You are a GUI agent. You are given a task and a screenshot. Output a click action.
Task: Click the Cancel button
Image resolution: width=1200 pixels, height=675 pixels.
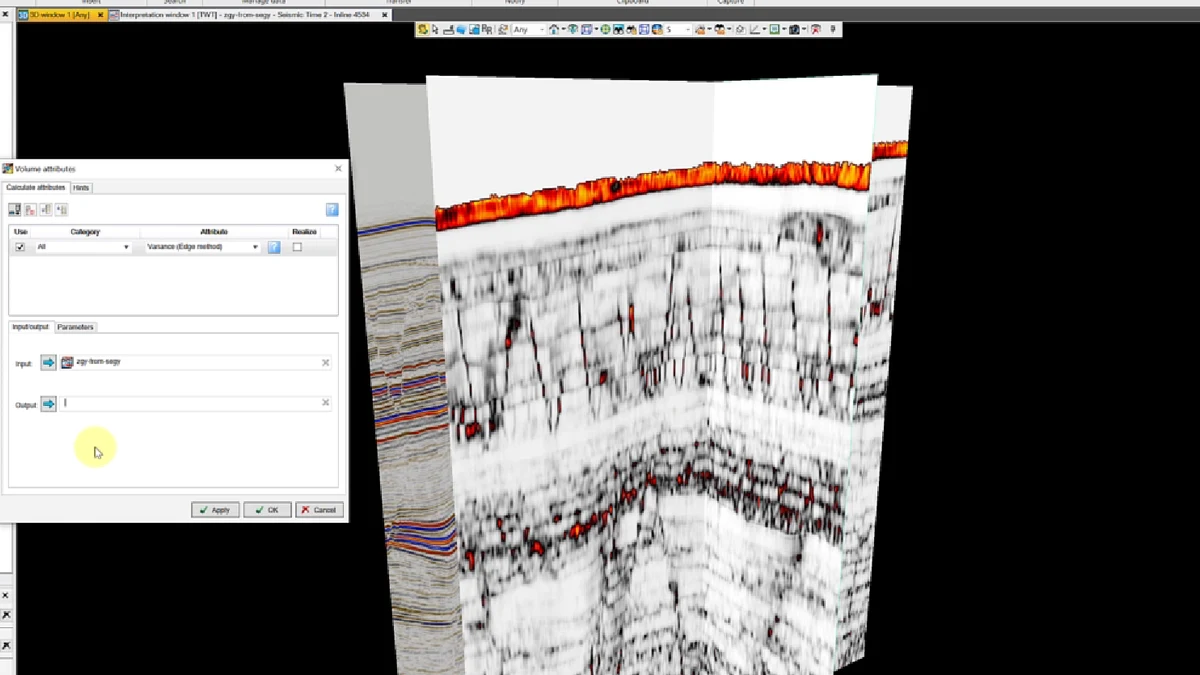point(319,510)
